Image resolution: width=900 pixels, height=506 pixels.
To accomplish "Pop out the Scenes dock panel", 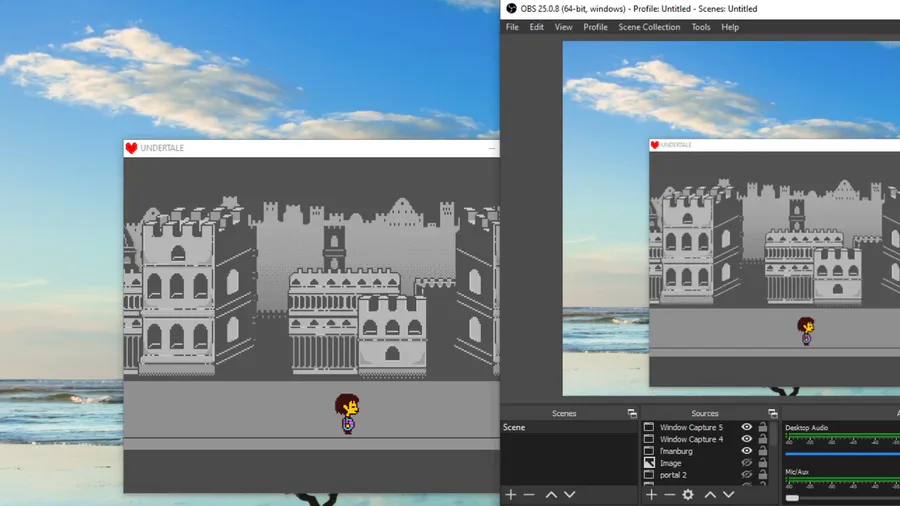I will (x=632, y=413).
